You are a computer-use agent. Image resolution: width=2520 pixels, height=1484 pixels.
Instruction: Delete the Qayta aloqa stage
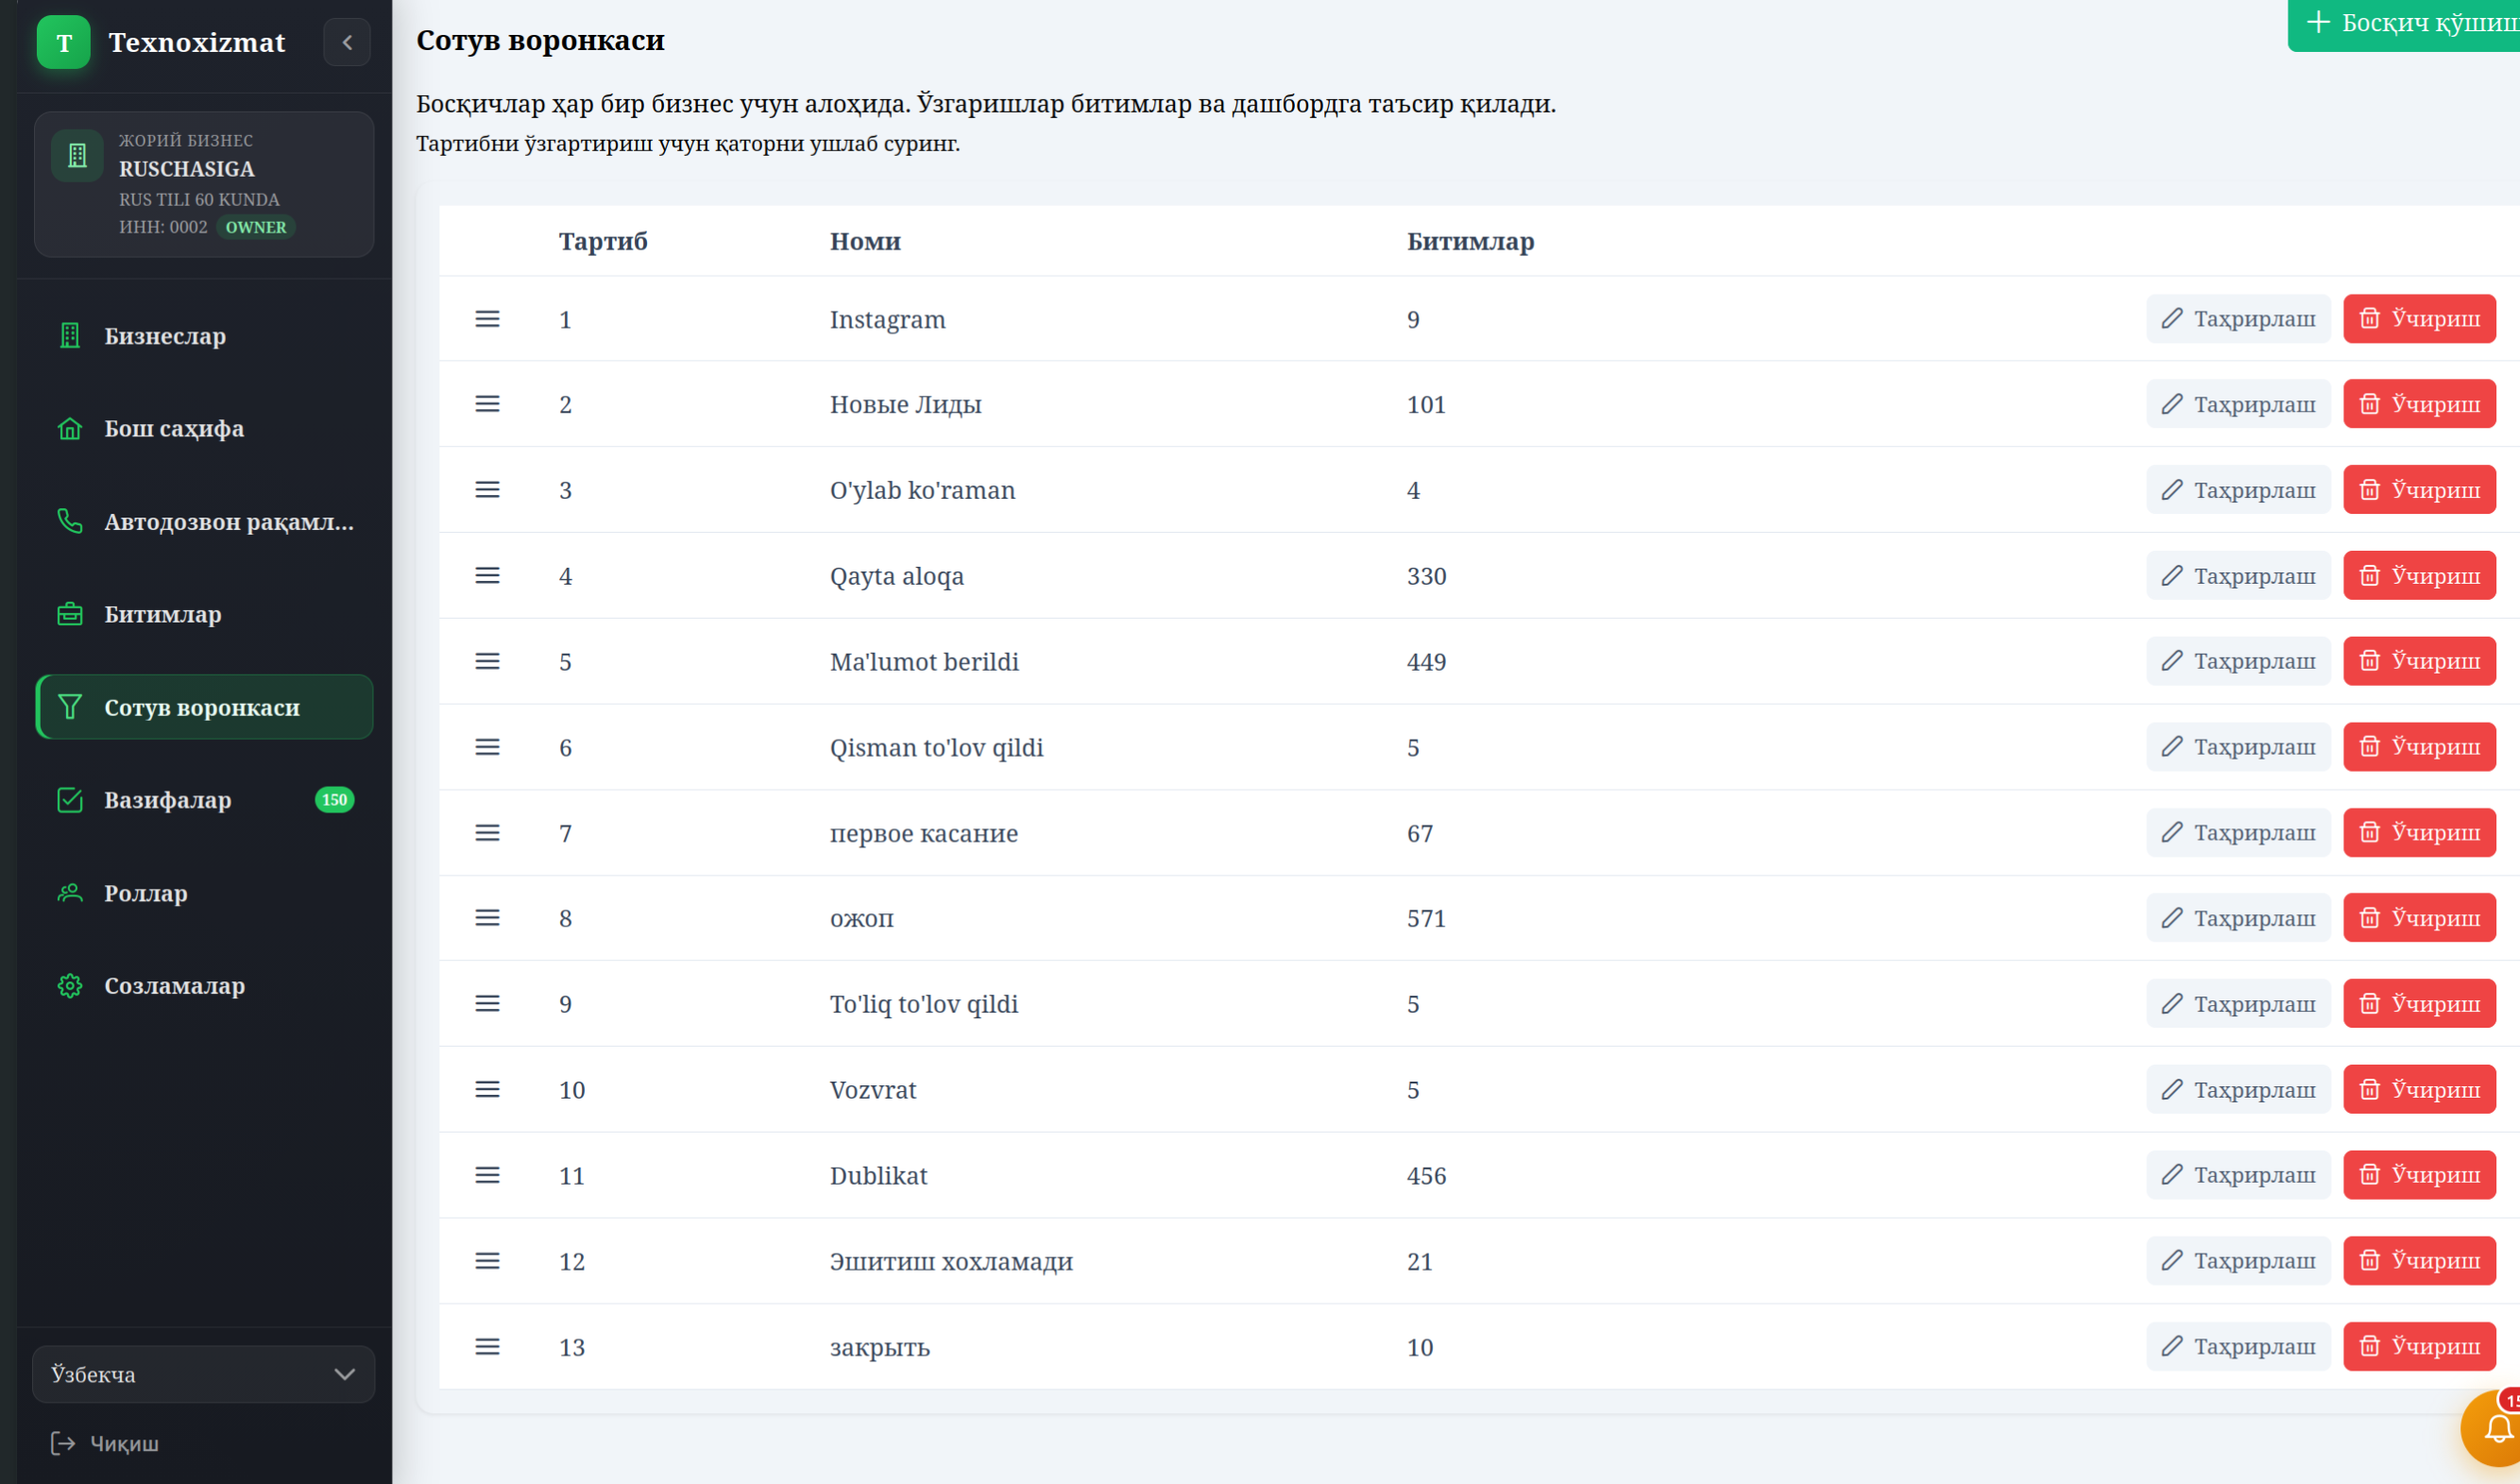coord(2420,576)
